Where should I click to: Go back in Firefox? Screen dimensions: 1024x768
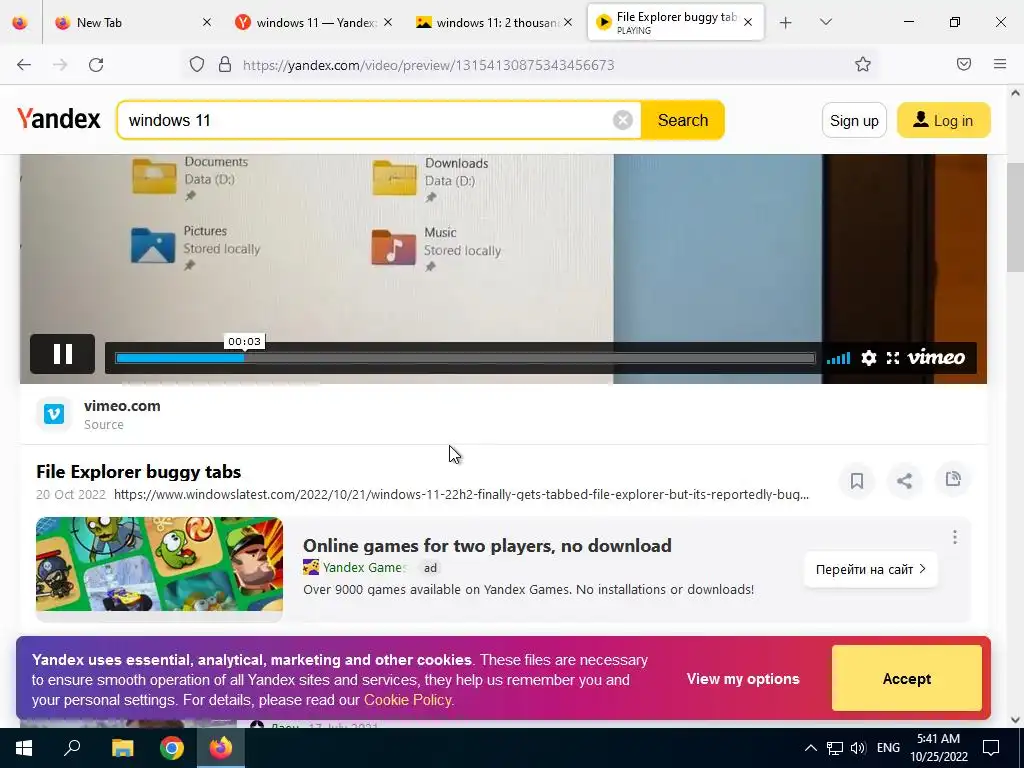tap(24, 65)
